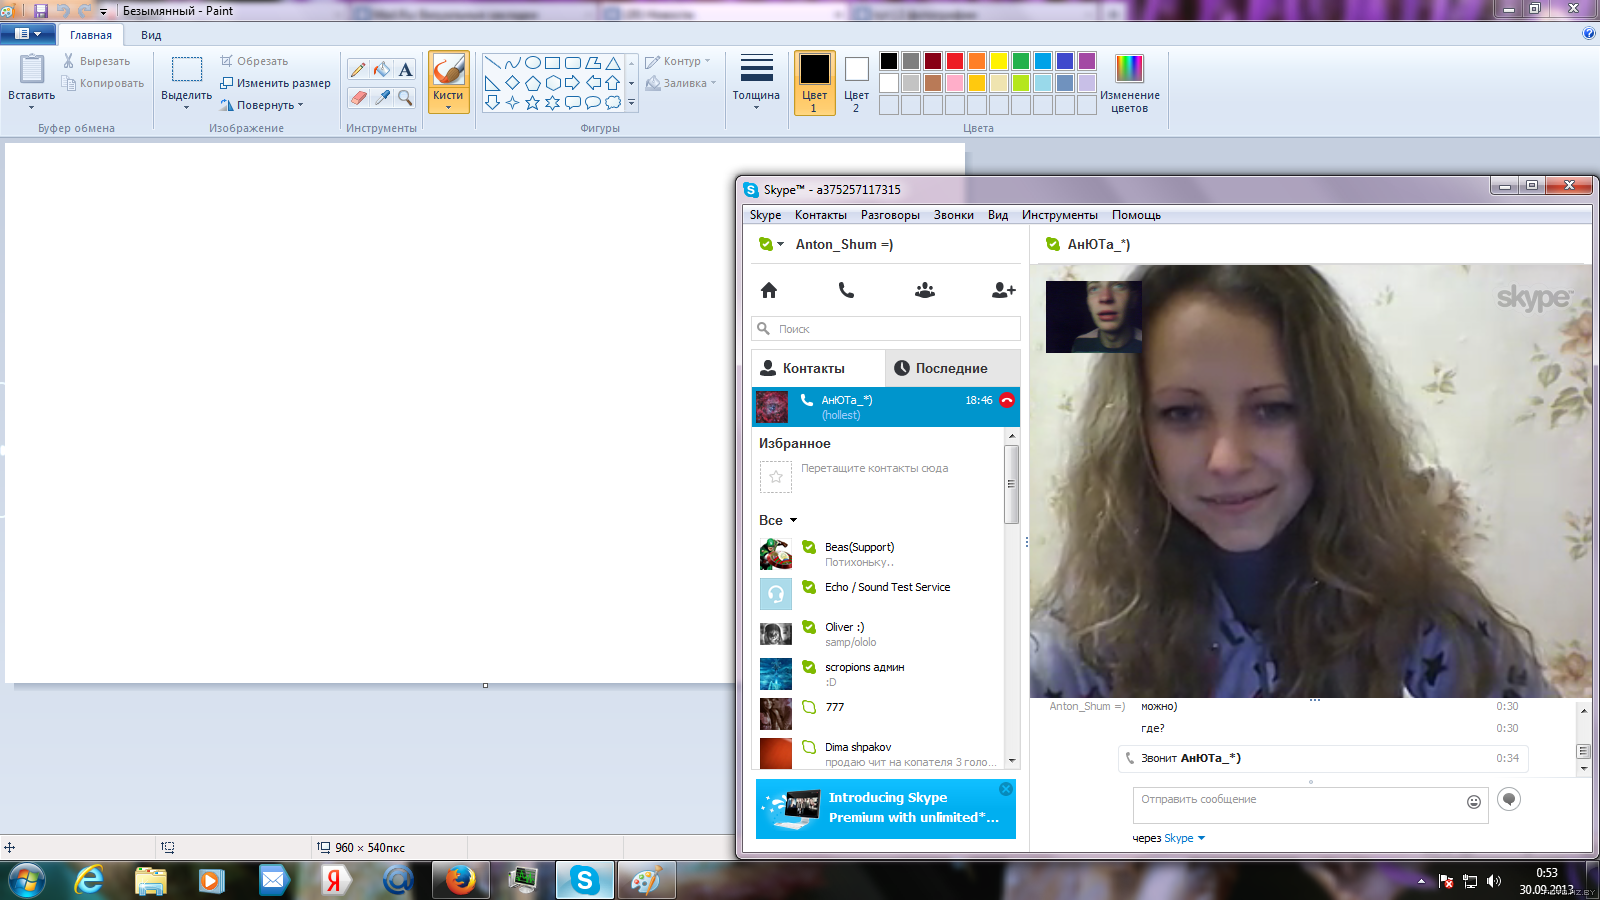The image size is (1600, 900).
Task: Open the Skype menu in Skype menu bar
Action: click(765, 215)
